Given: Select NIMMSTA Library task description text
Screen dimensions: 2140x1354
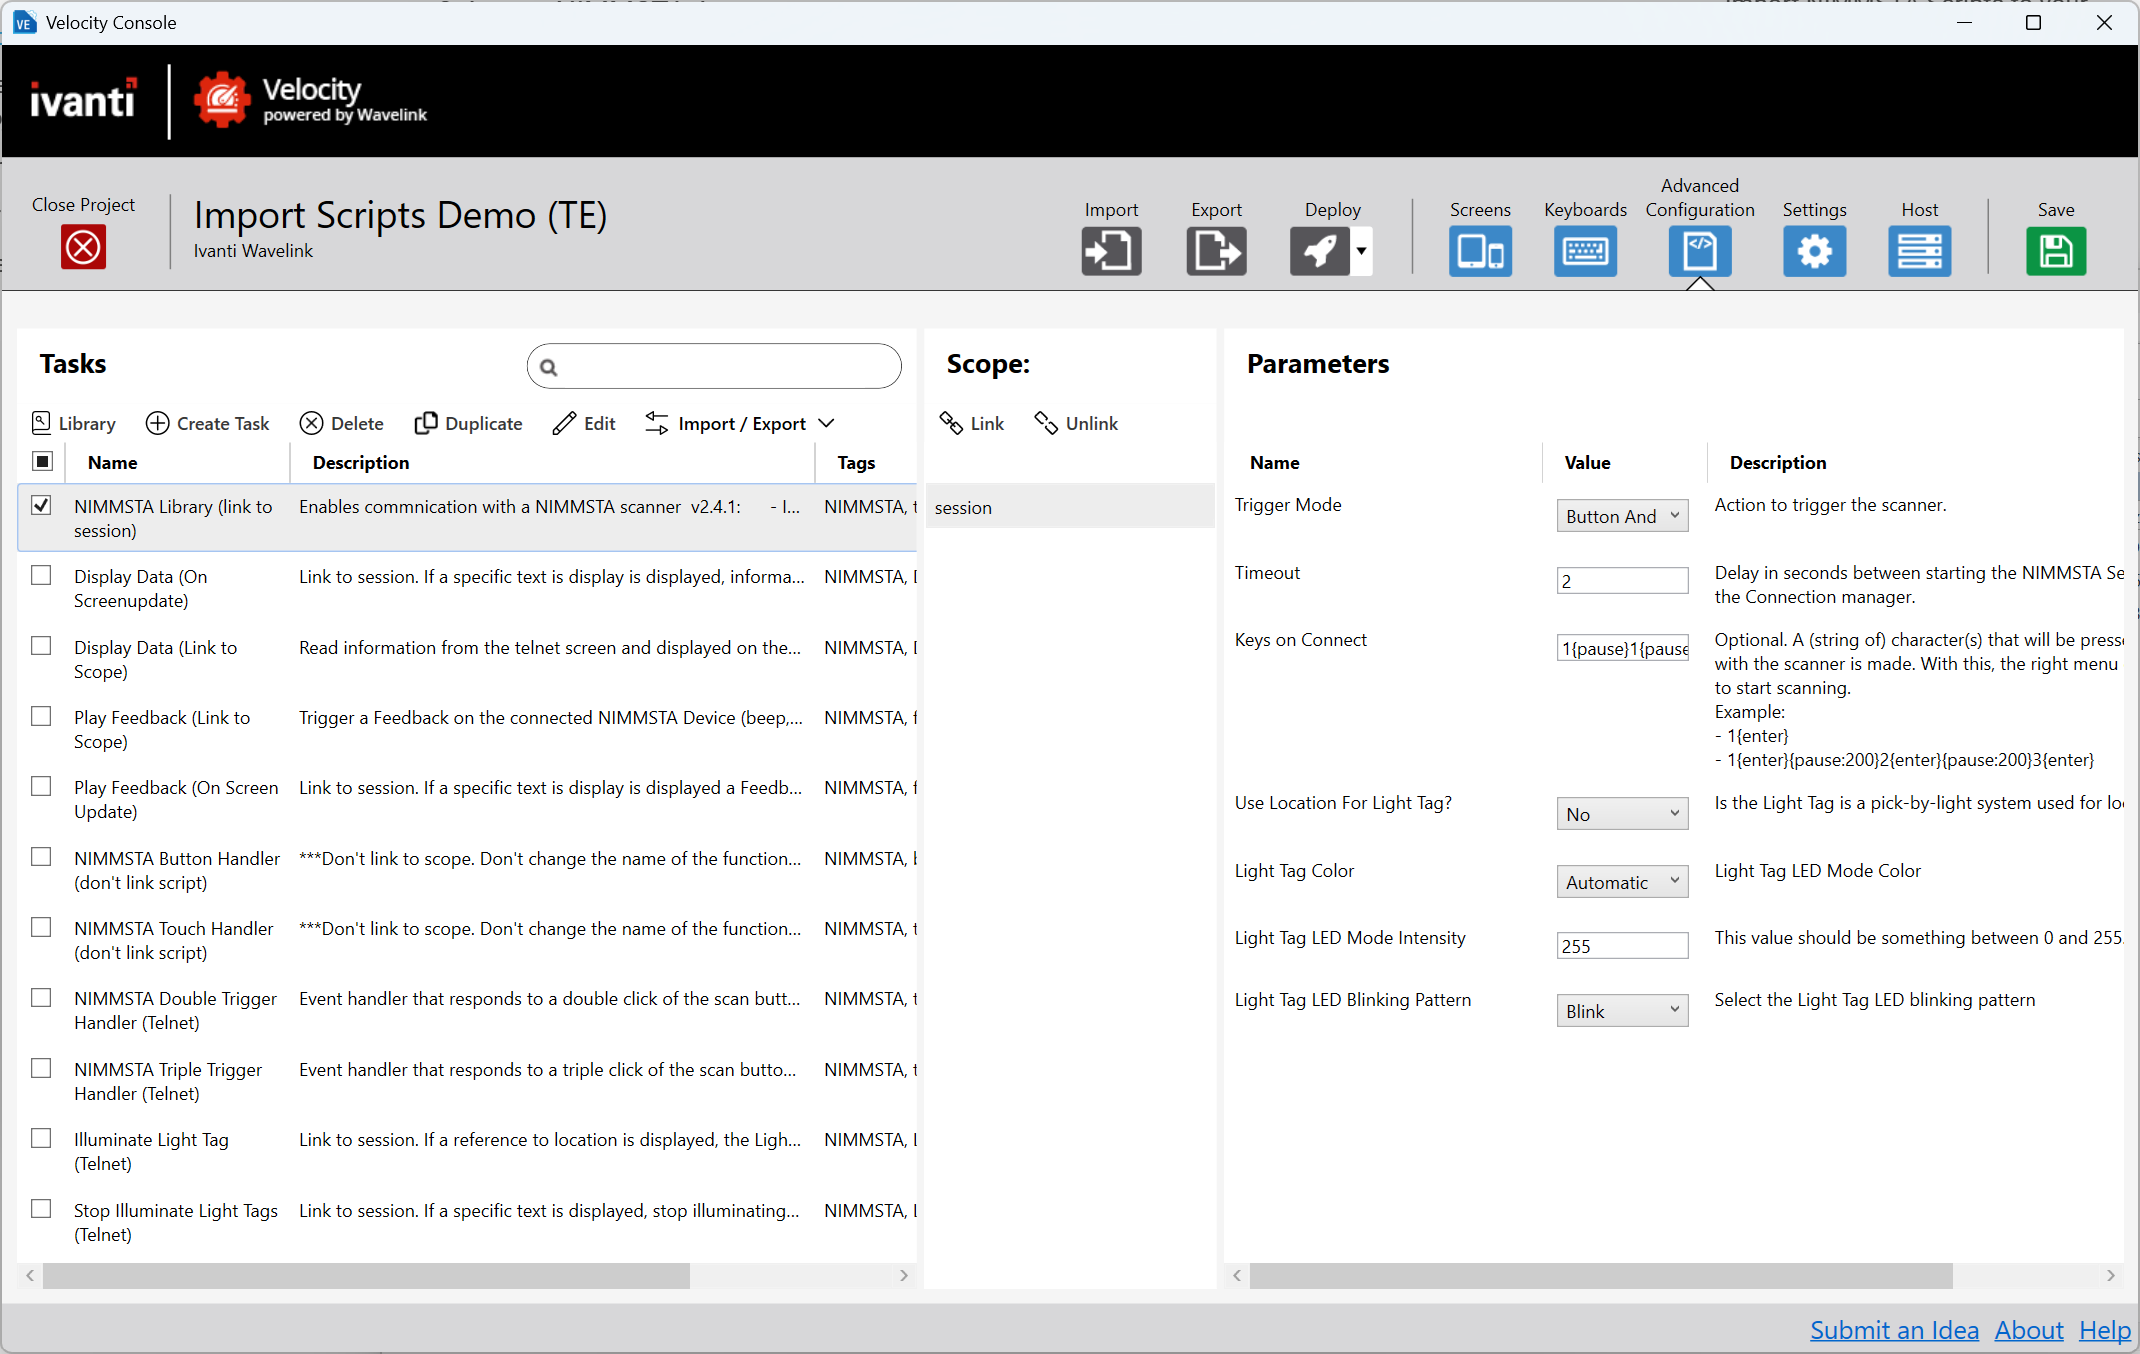Looking at the screenshot, I should click(x=549, y=507).
